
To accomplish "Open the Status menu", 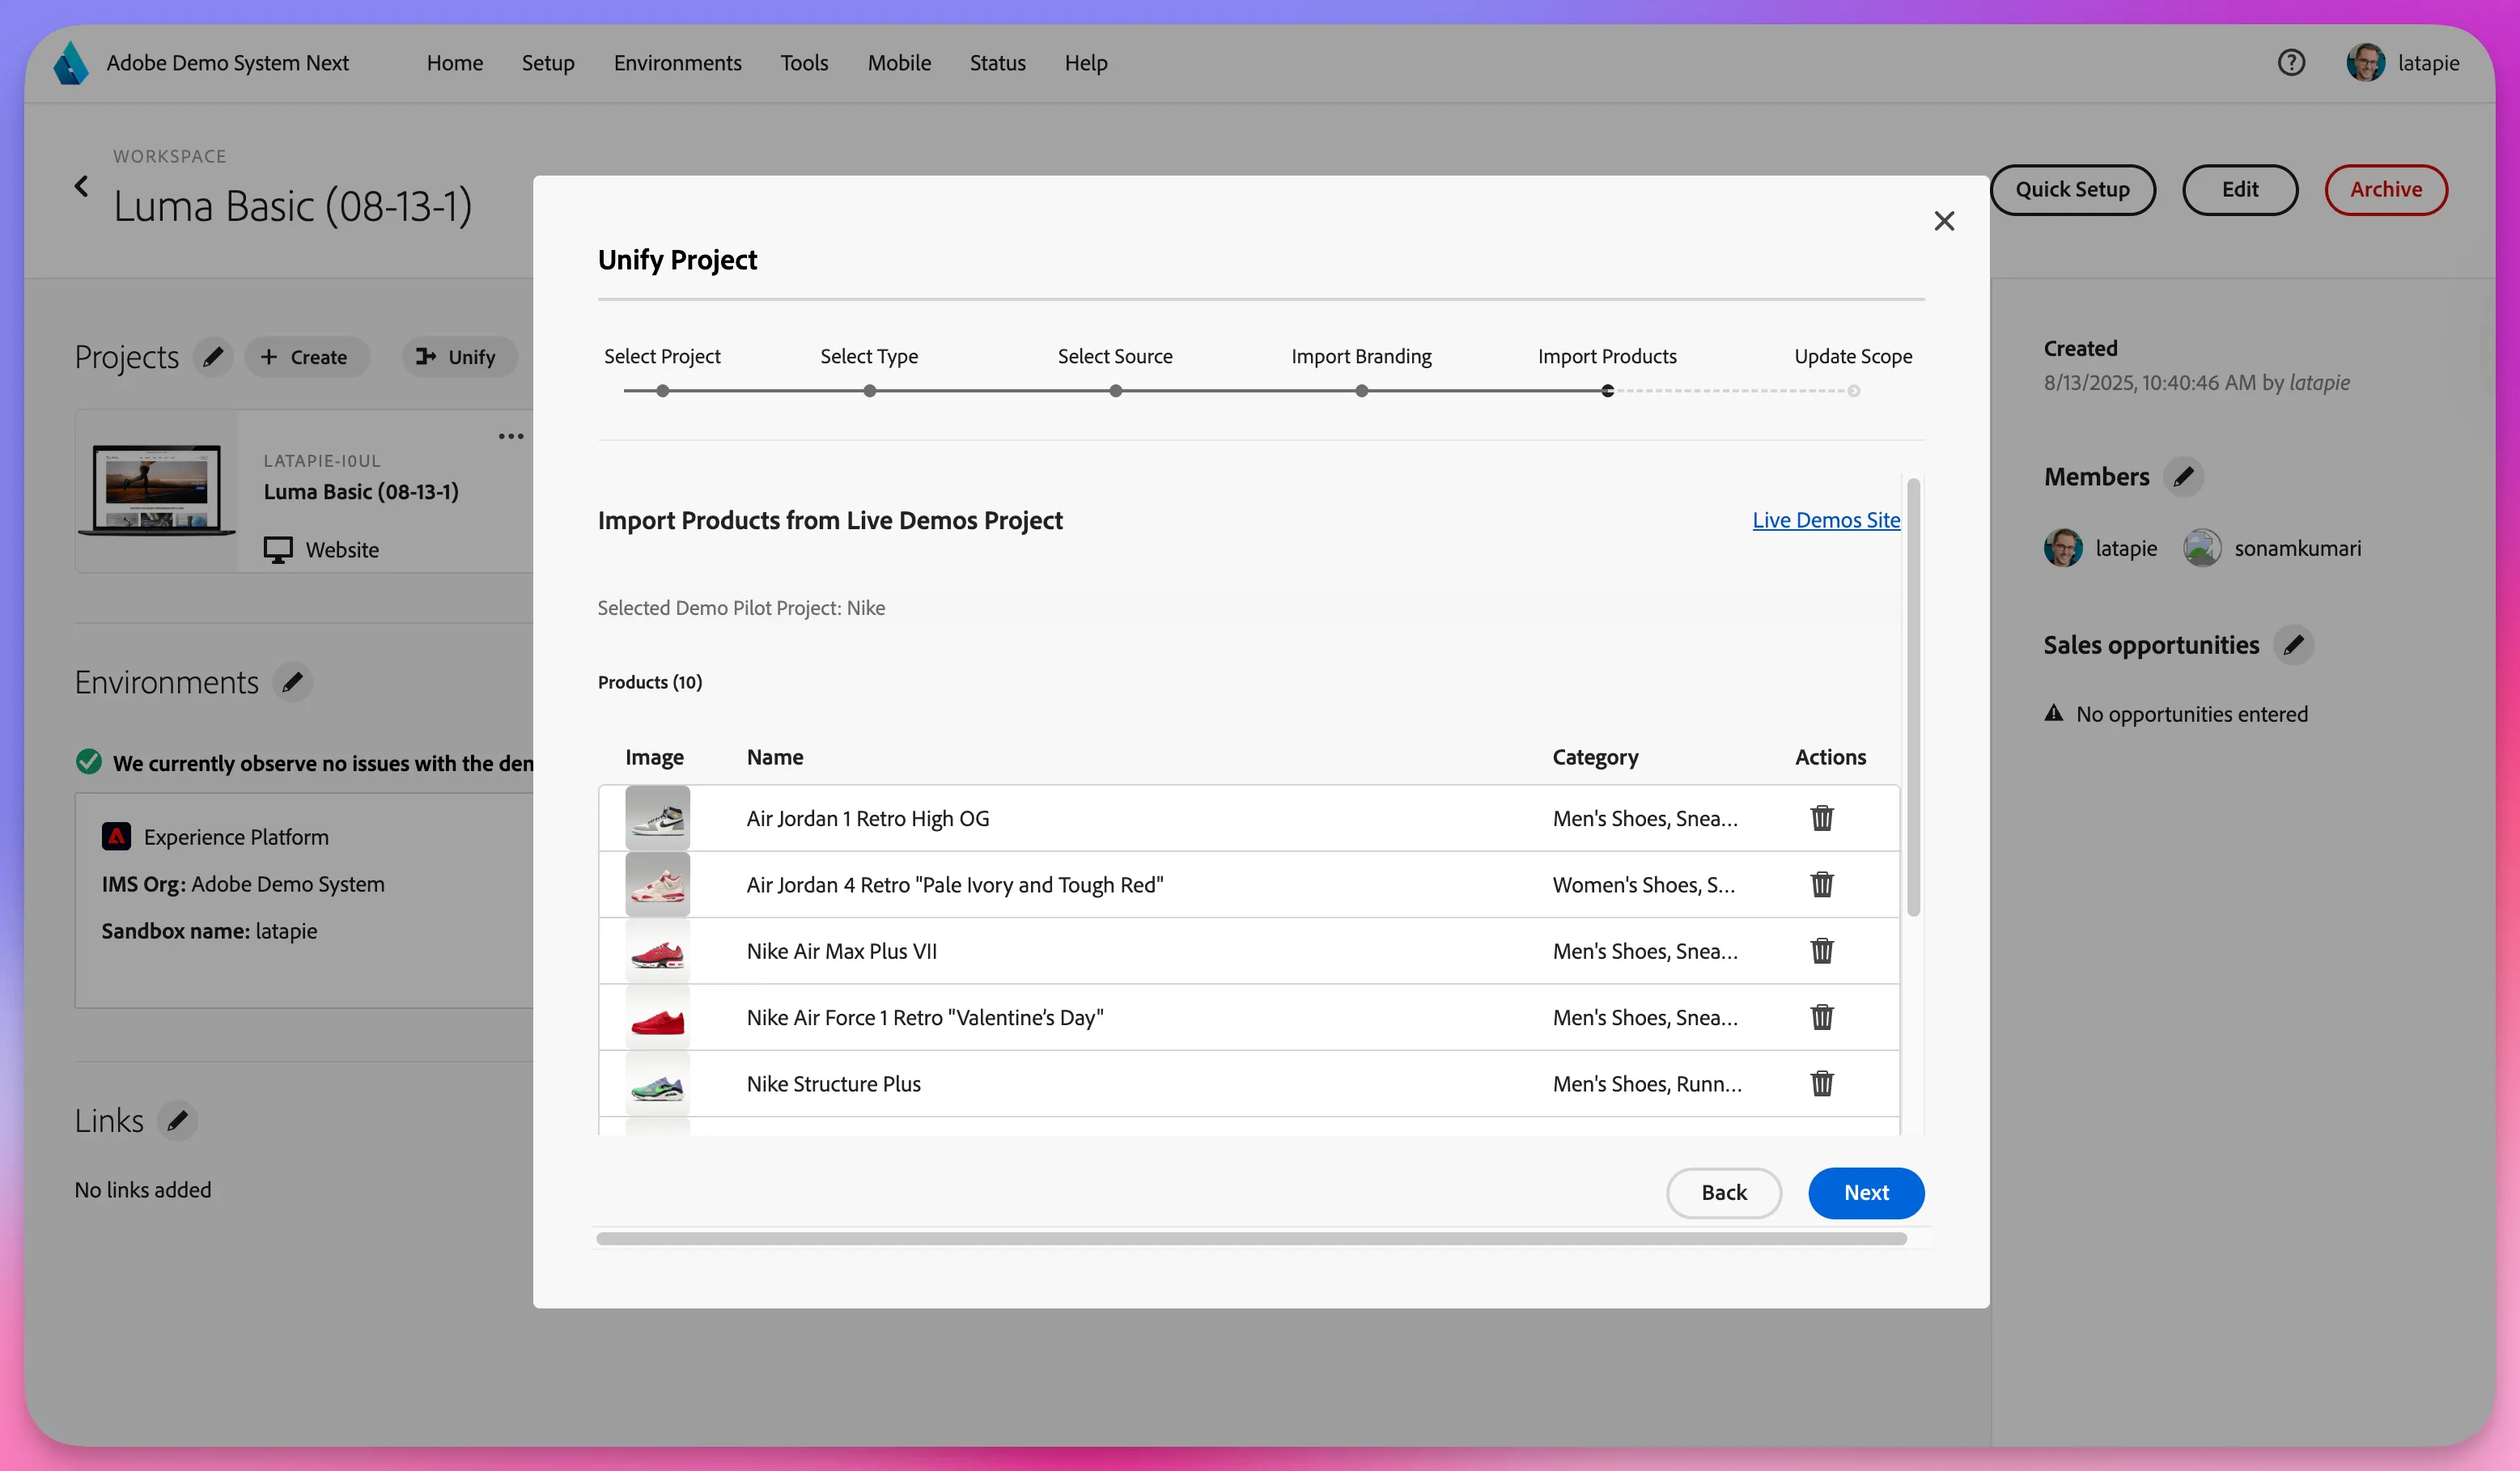I will pos(997,63).
